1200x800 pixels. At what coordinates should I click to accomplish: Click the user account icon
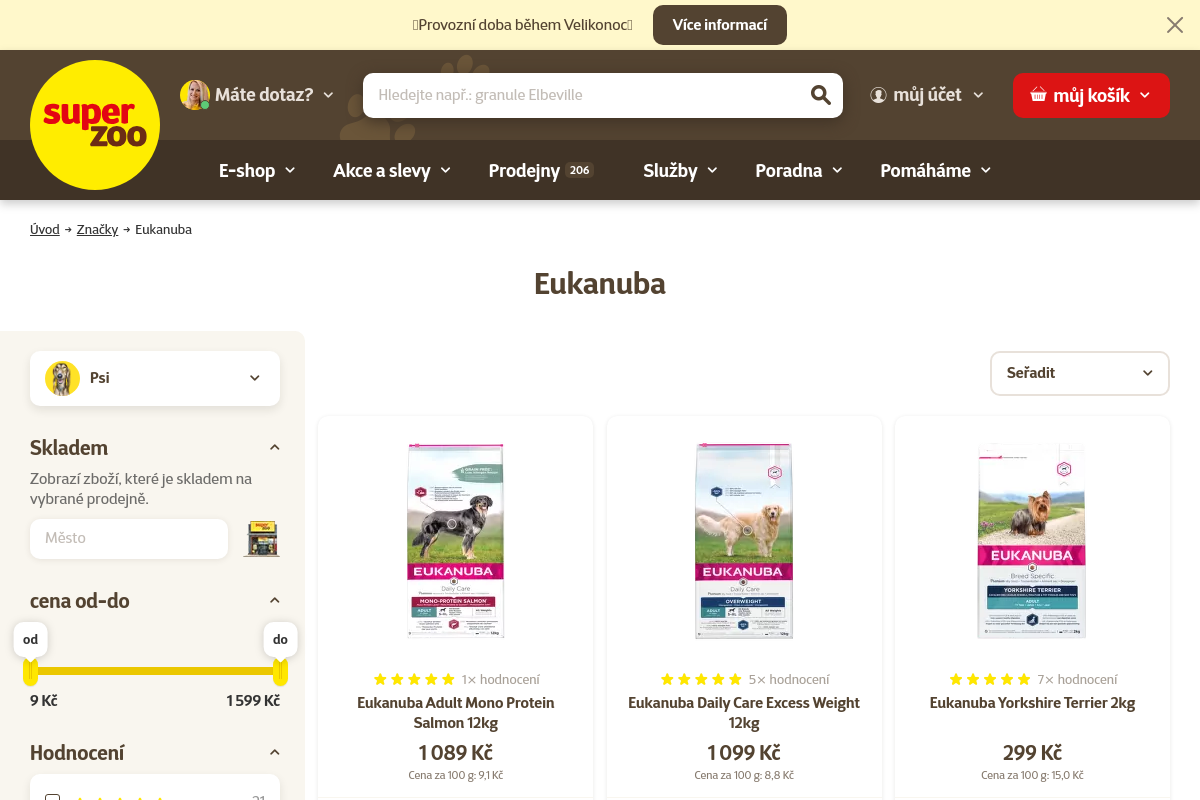click(x=879, y=95)
